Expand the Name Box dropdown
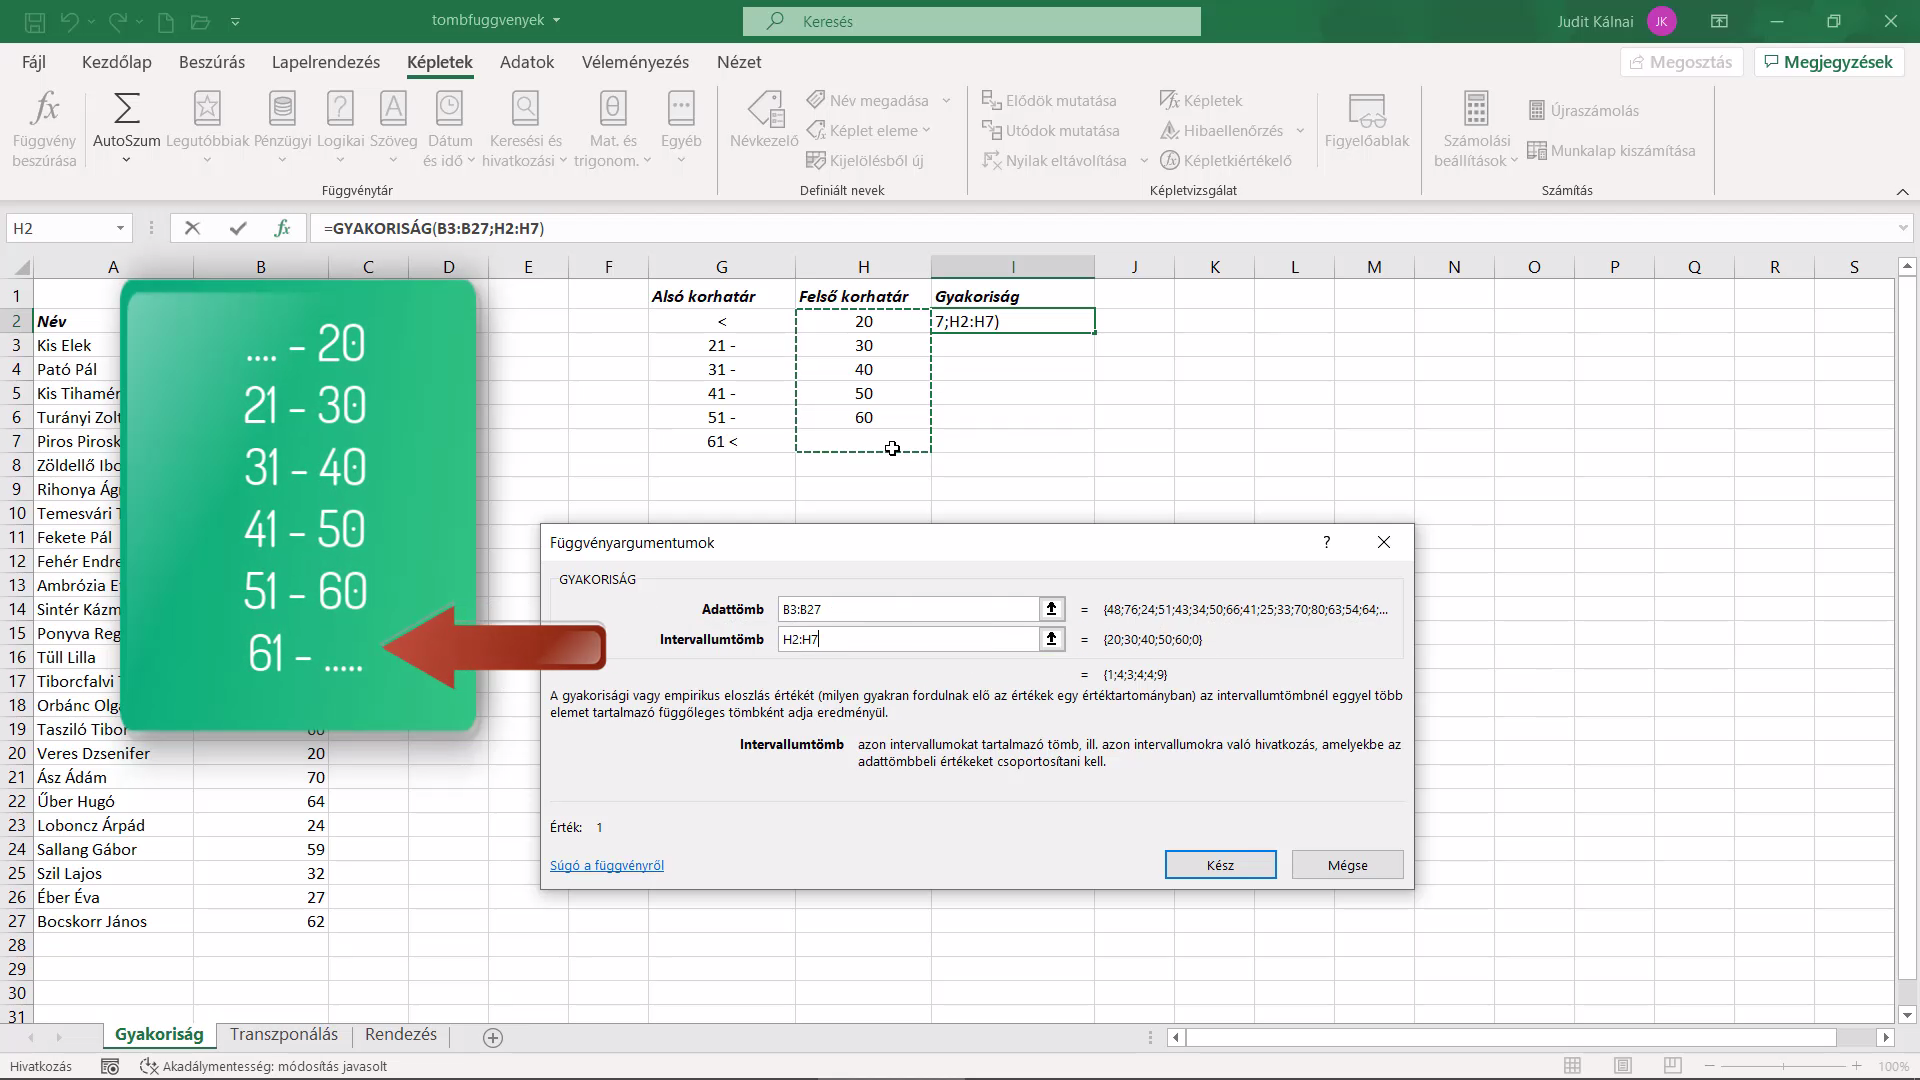Viewport: 1920px width, 1080px height. click(120, 228)
